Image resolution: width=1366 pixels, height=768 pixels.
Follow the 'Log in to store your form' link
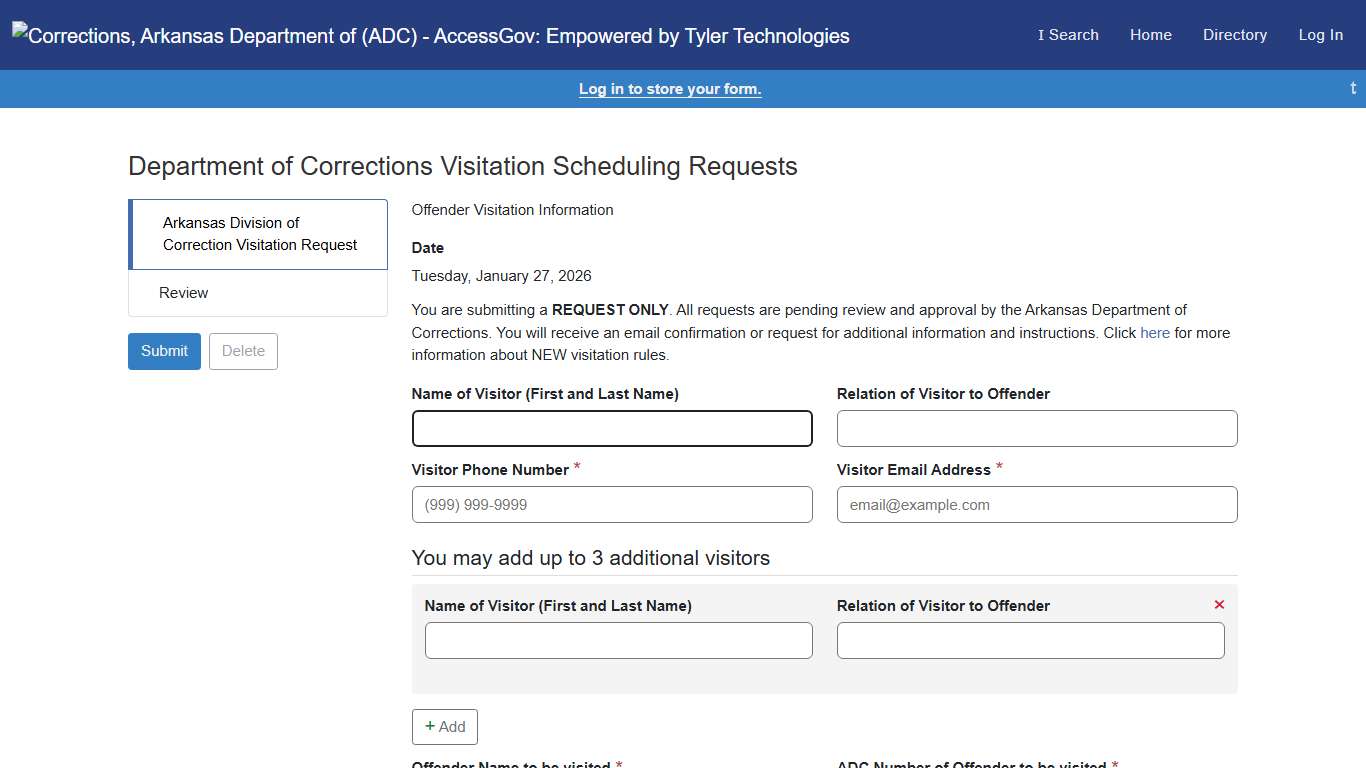[670, 88]
